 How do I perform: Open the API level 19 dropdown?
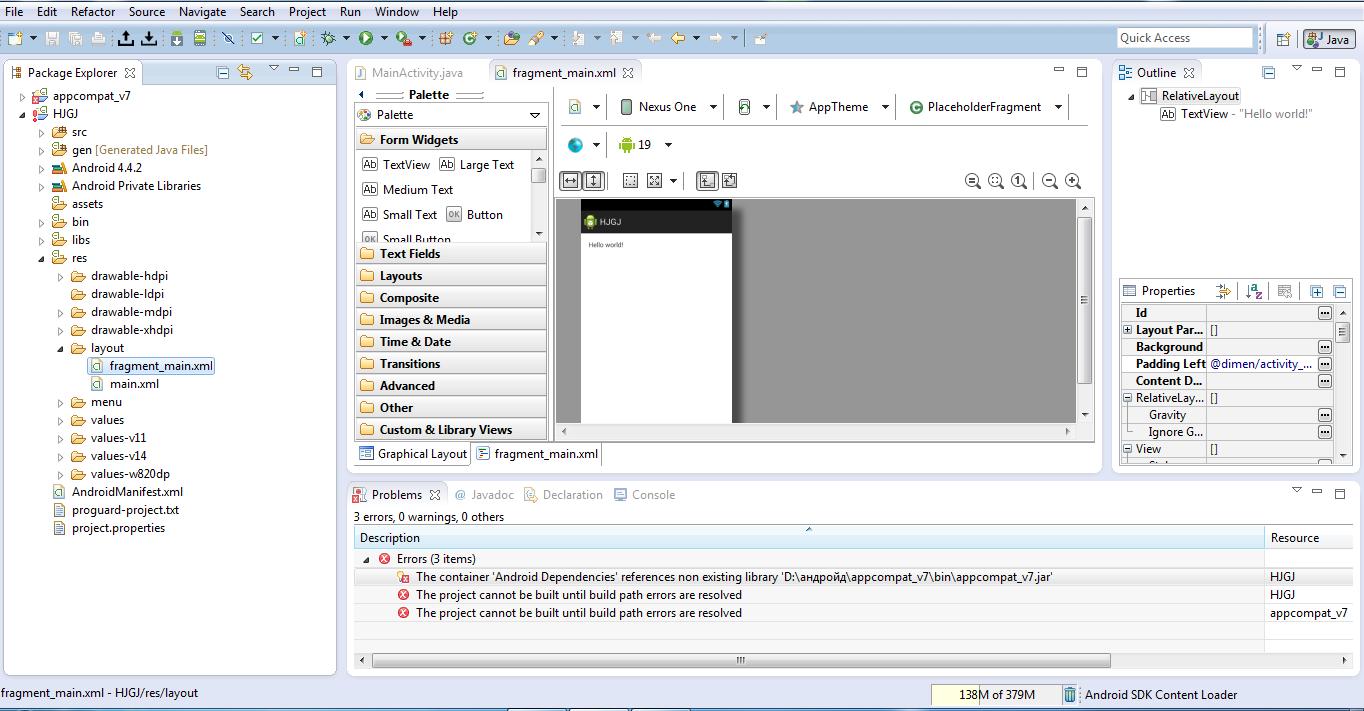(645, 145)
